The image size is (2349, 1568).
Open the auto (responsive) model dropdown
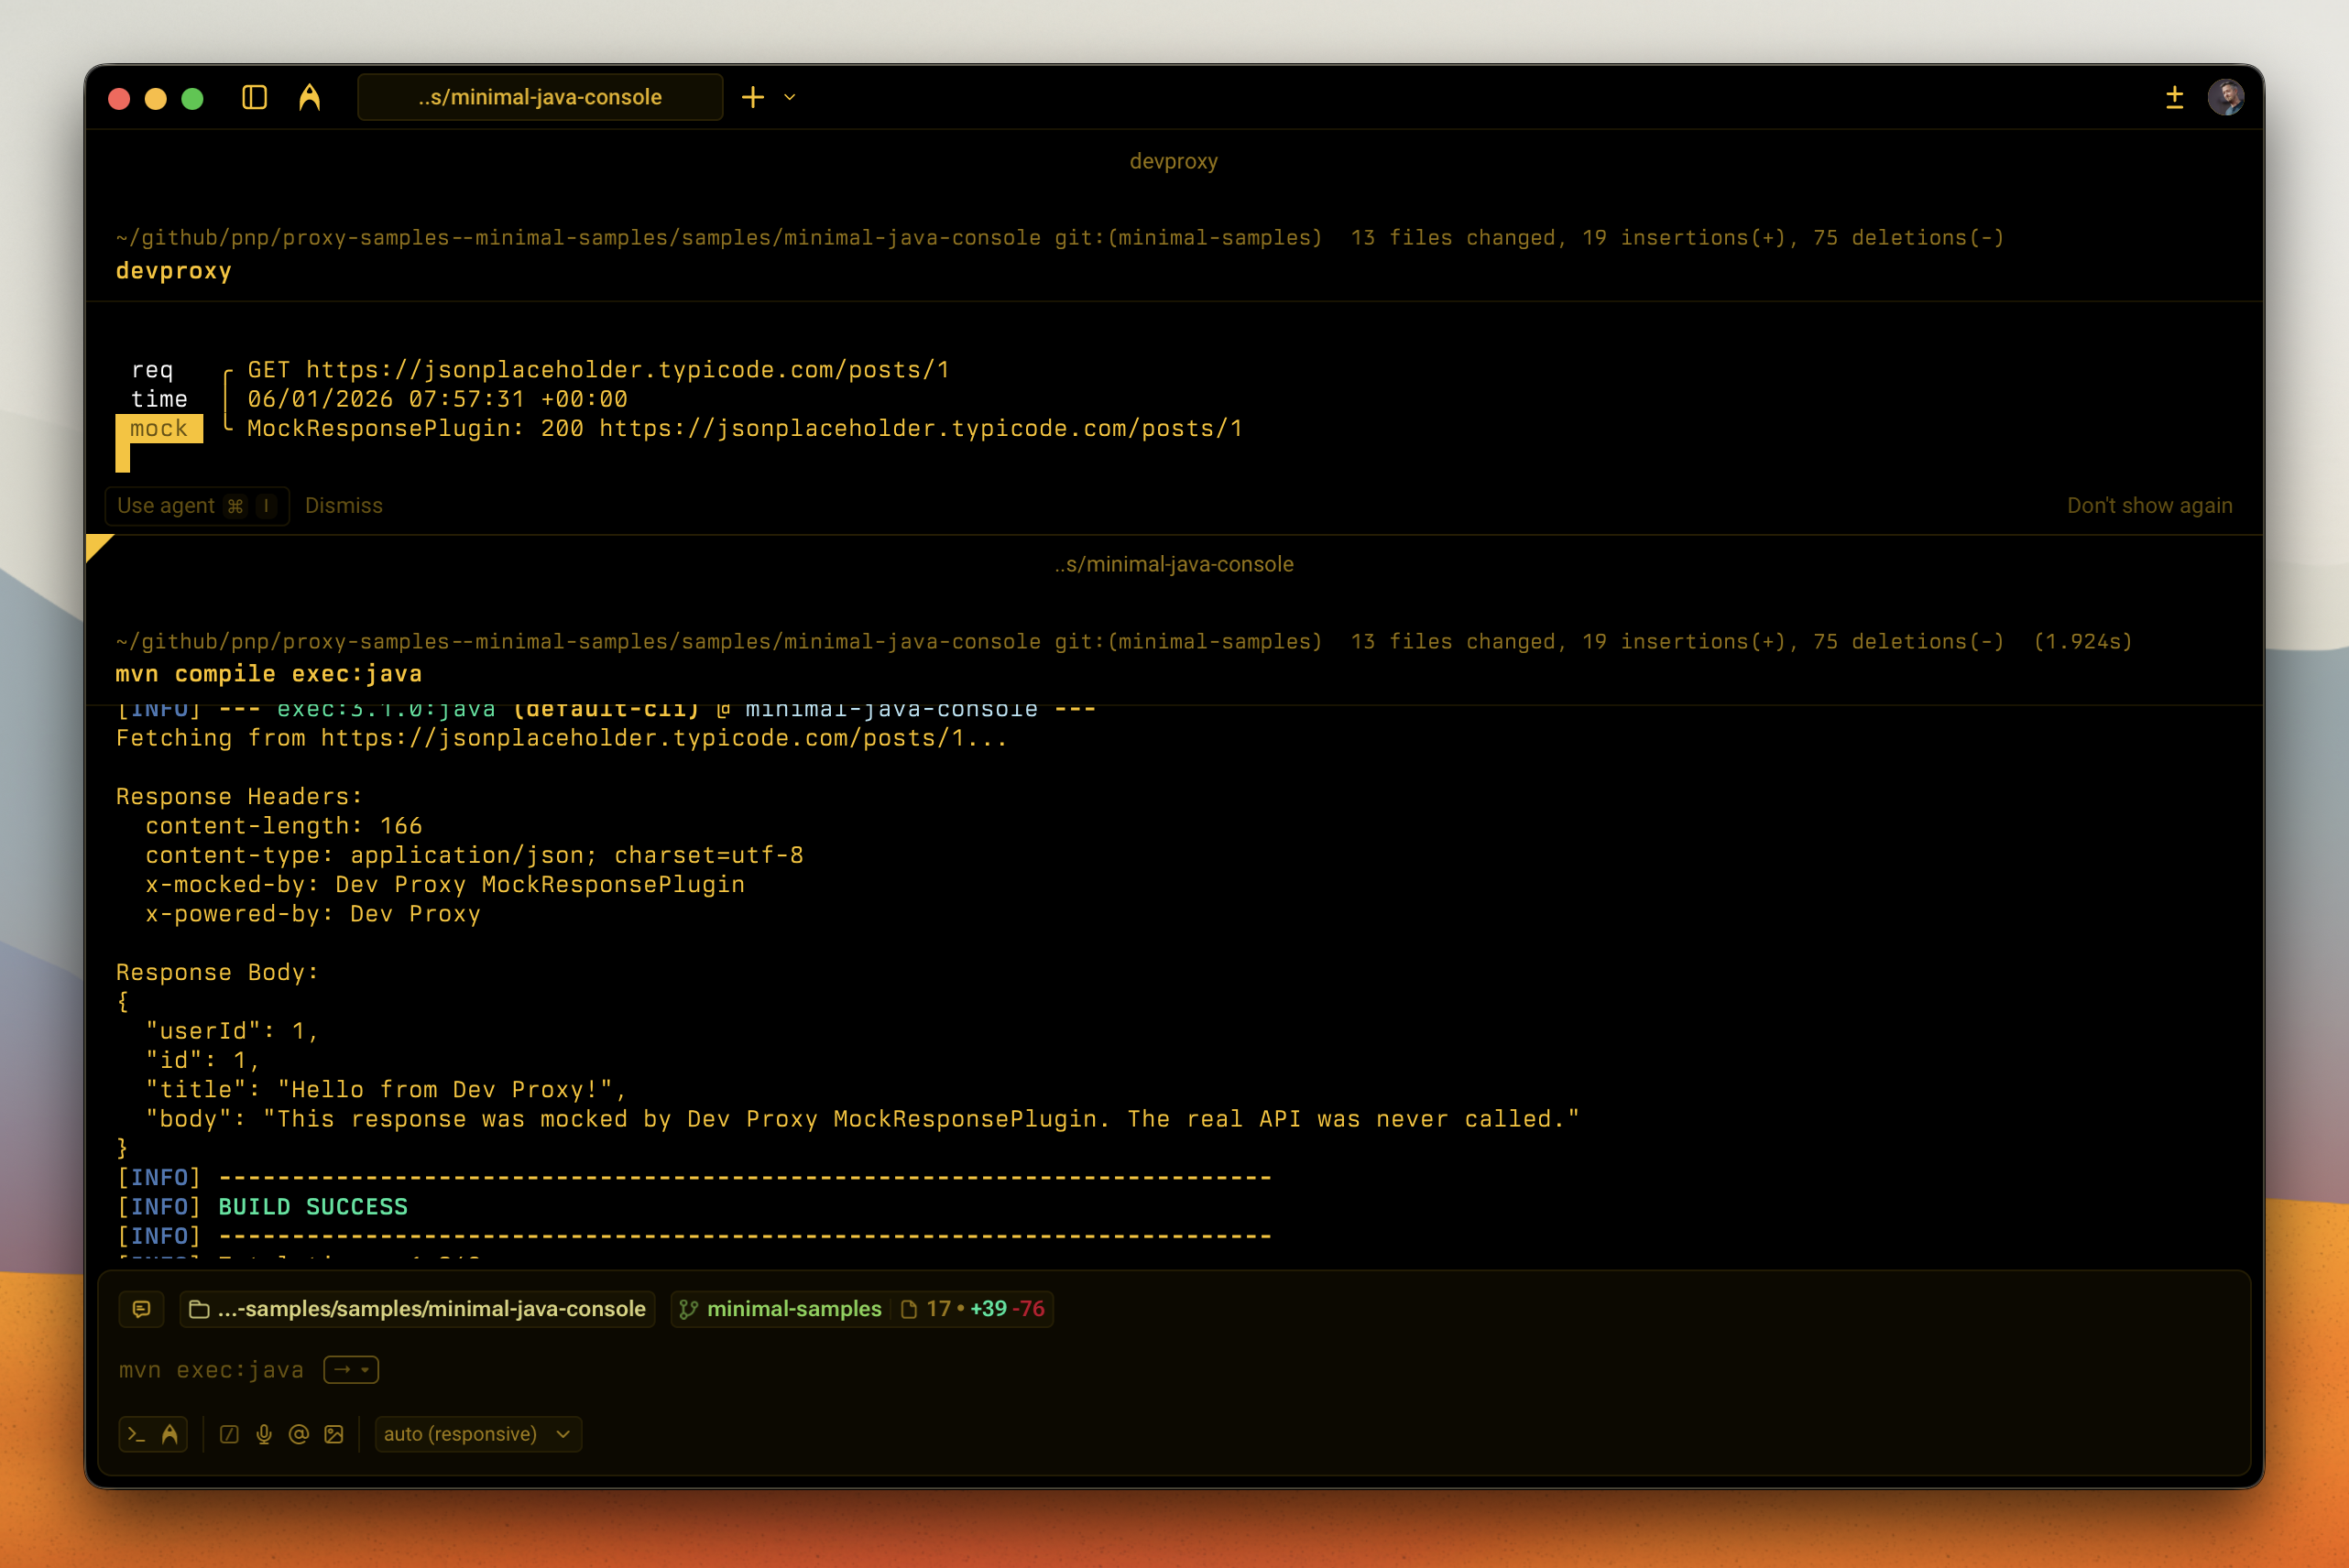[x=477, y=1434]
